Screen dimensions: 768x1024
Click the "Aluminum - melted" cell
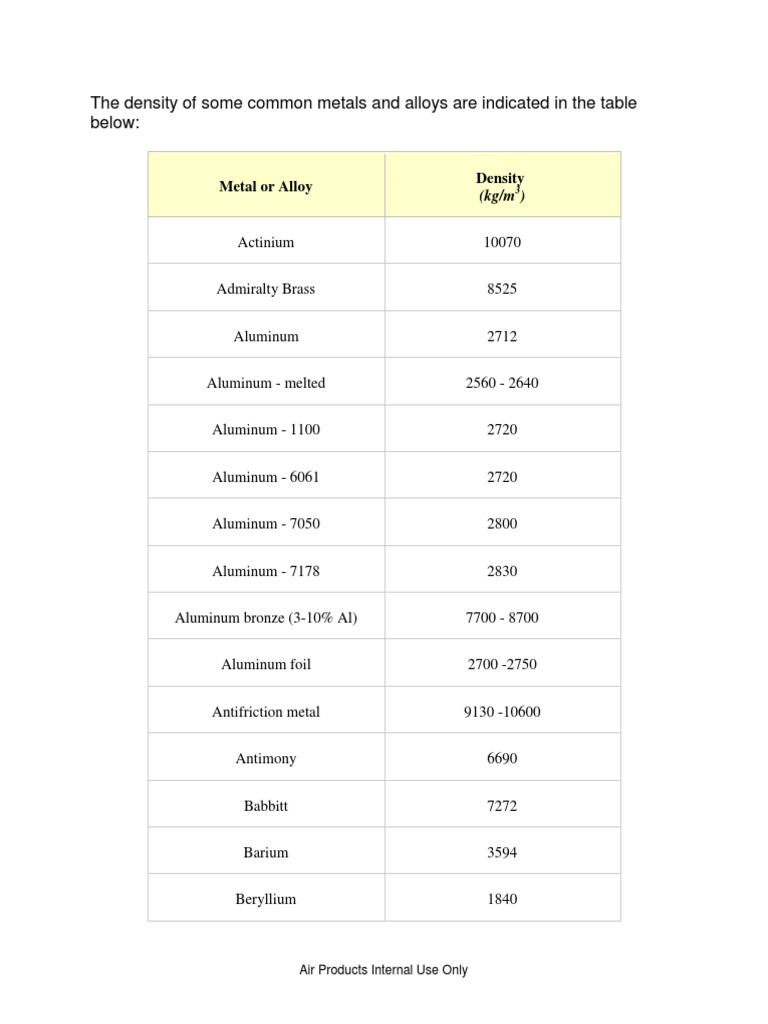pos(266,383)
